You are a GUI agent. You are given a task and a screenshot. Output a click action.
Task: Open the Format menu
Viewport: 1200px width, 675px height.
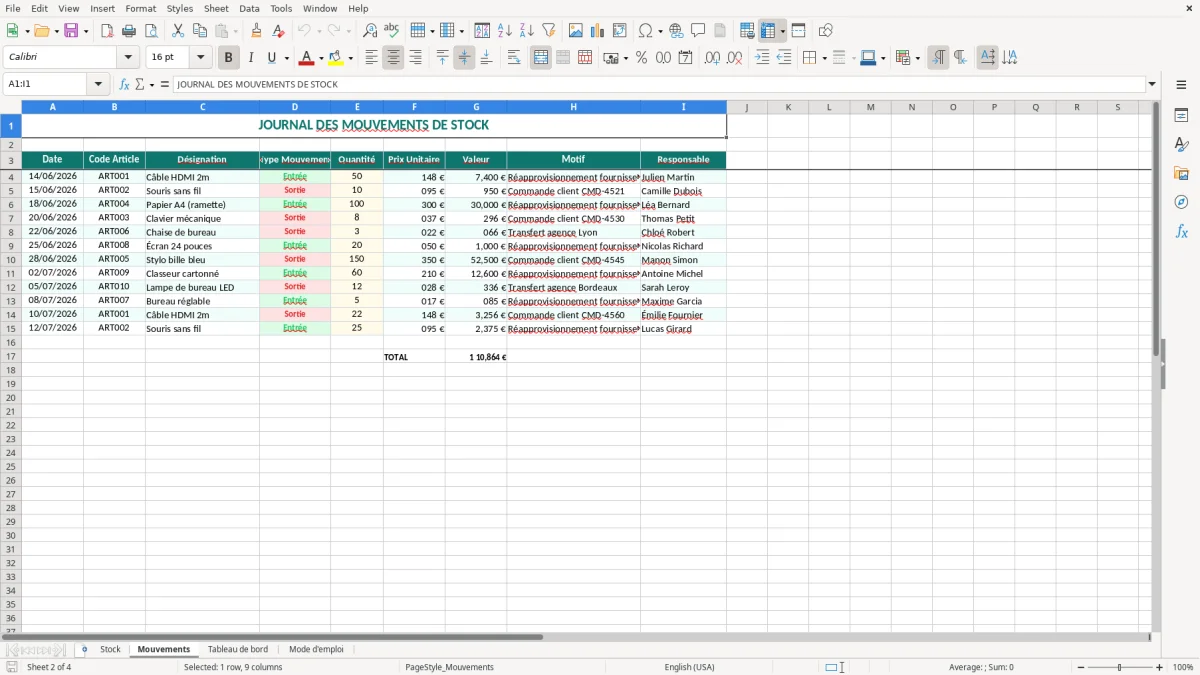point(140,8)
